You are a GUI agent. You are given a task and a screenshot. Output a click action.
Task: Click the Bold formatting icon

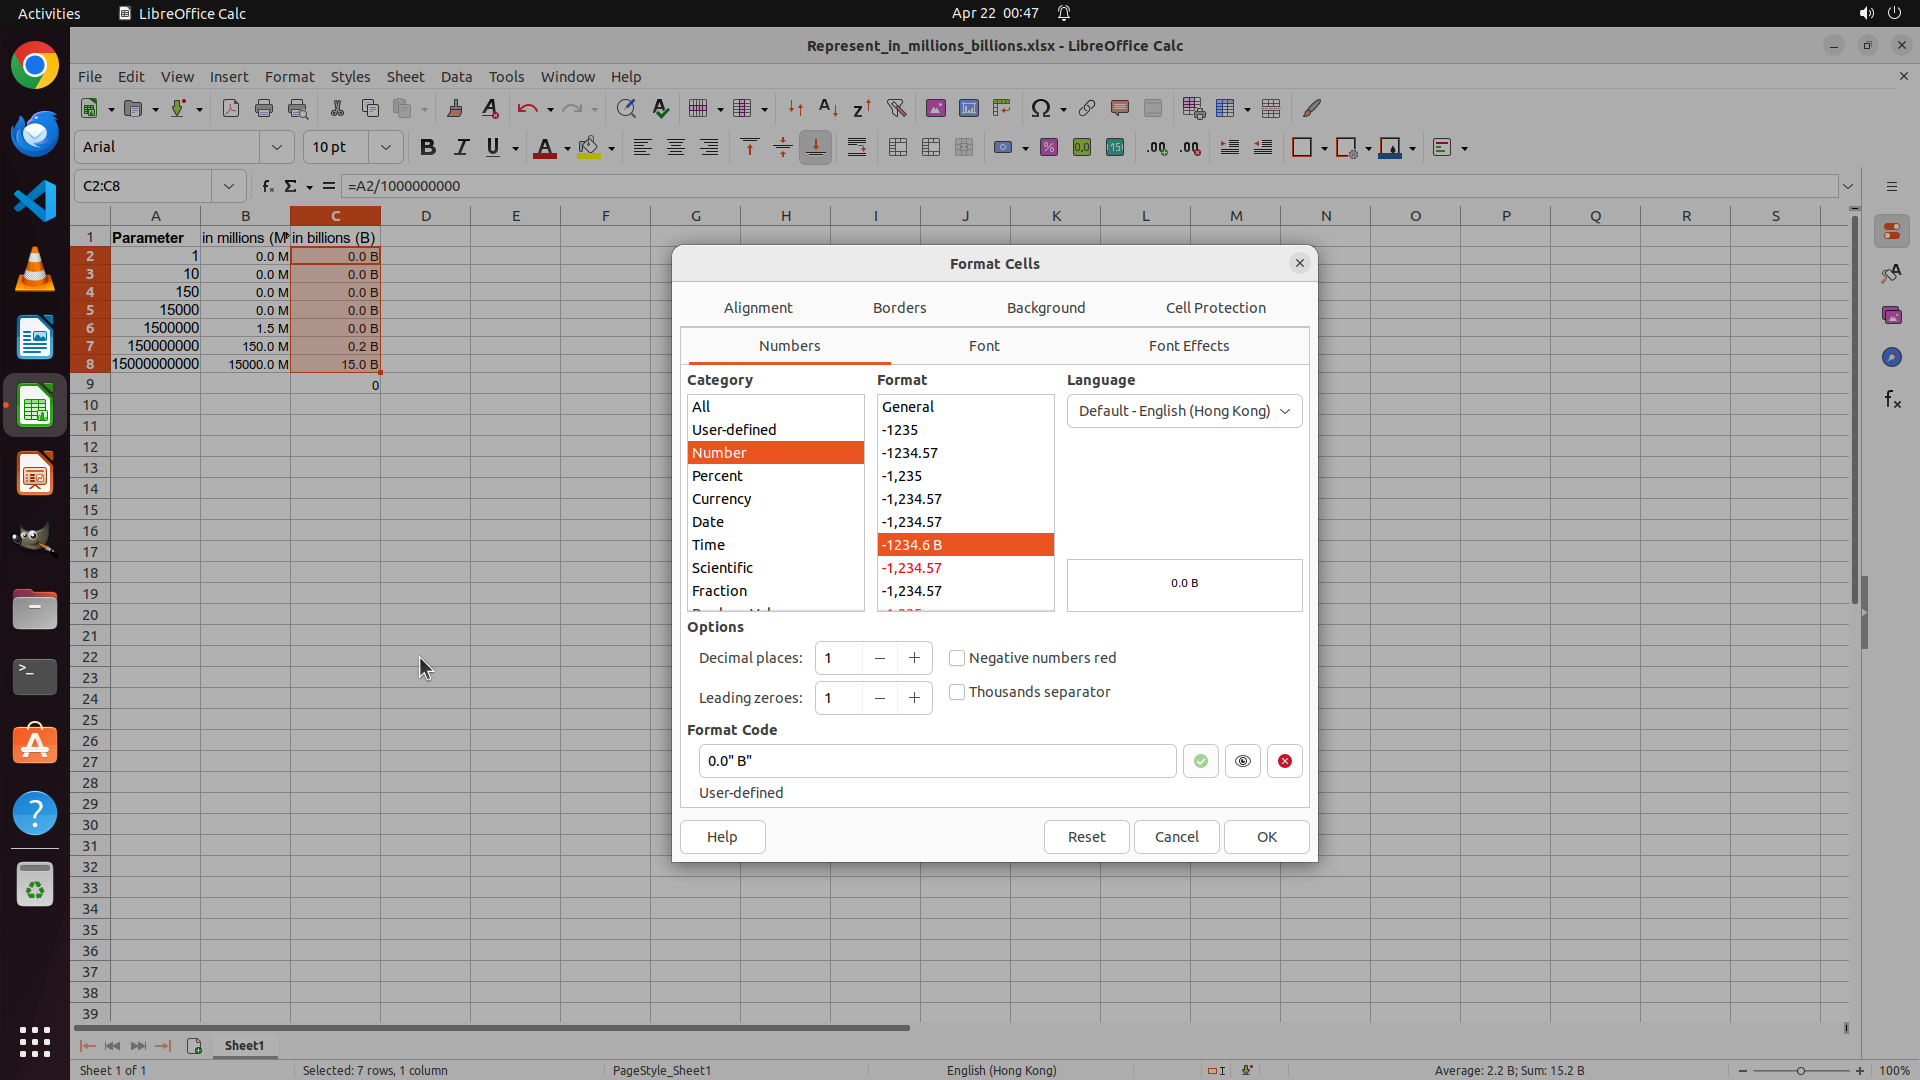click(428, 147)
